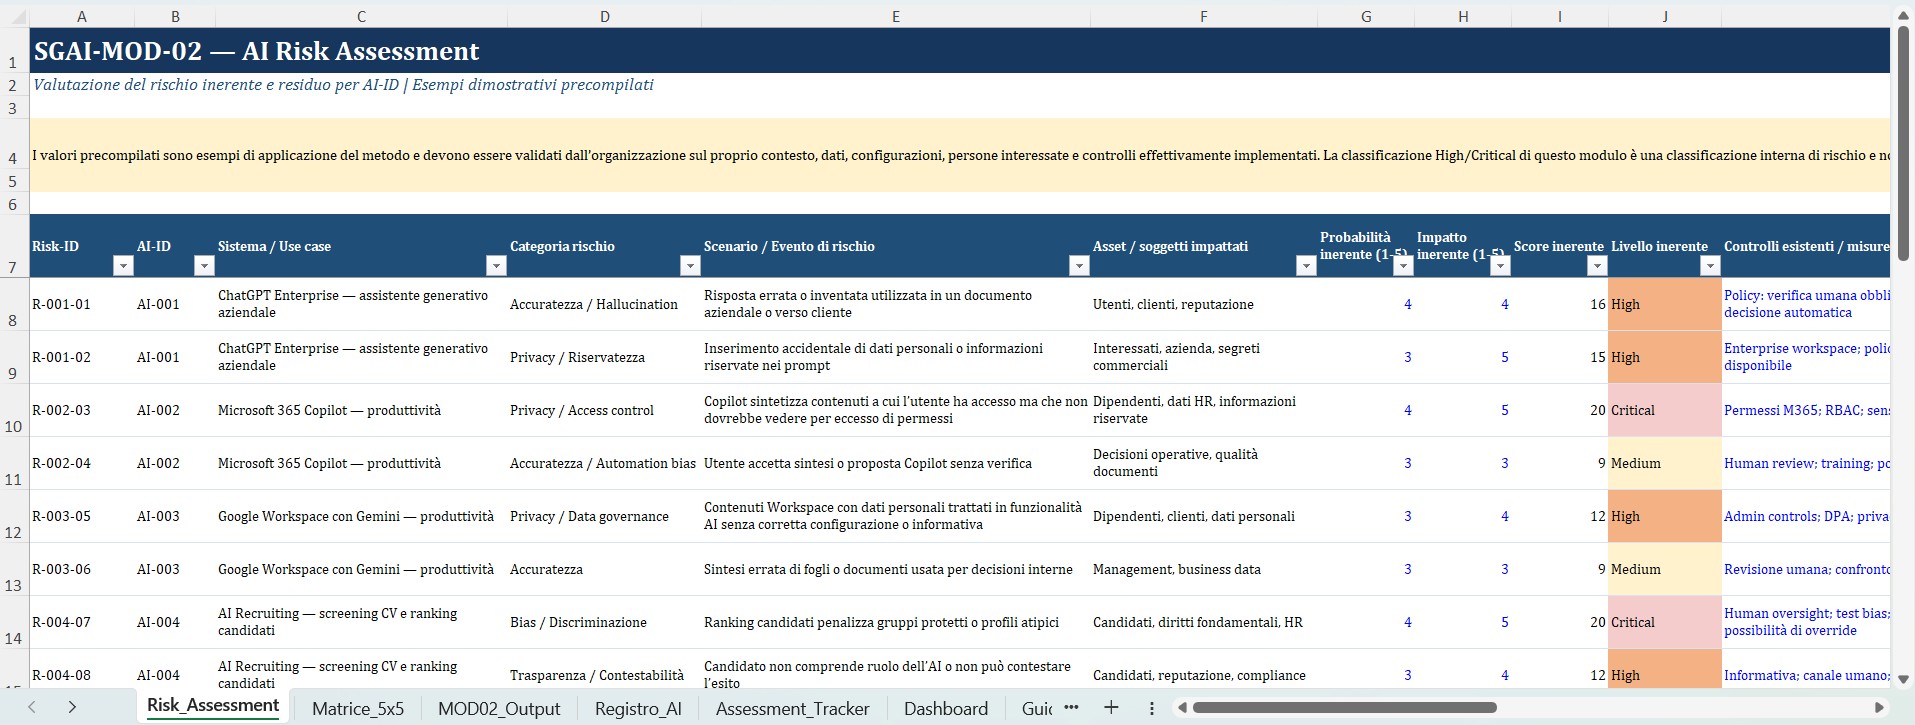The image size is (1915, 725).
Task: Open the Registro_AI sheet tab
Action: tap(638, 708)
